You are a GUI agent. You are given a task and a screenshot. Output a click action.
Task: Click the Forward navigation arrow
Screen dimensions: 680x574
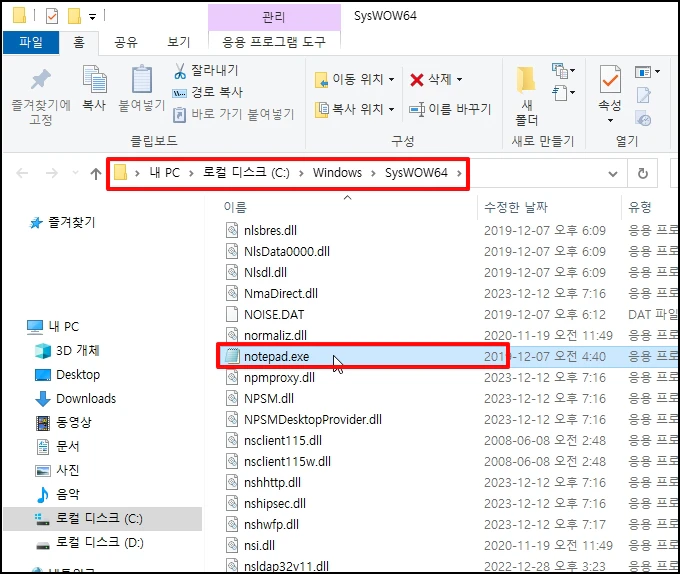tap(52, 173)
